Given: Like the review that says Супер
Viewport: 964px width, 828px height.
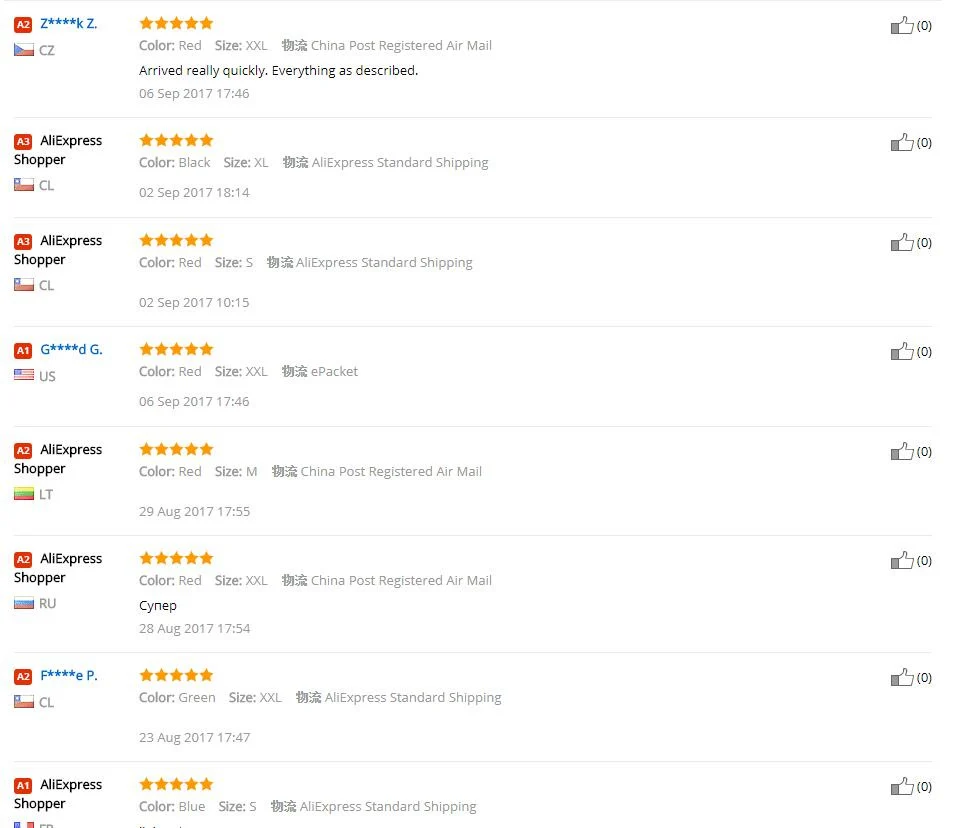Looking at the screenshot, I should [902, 560].
